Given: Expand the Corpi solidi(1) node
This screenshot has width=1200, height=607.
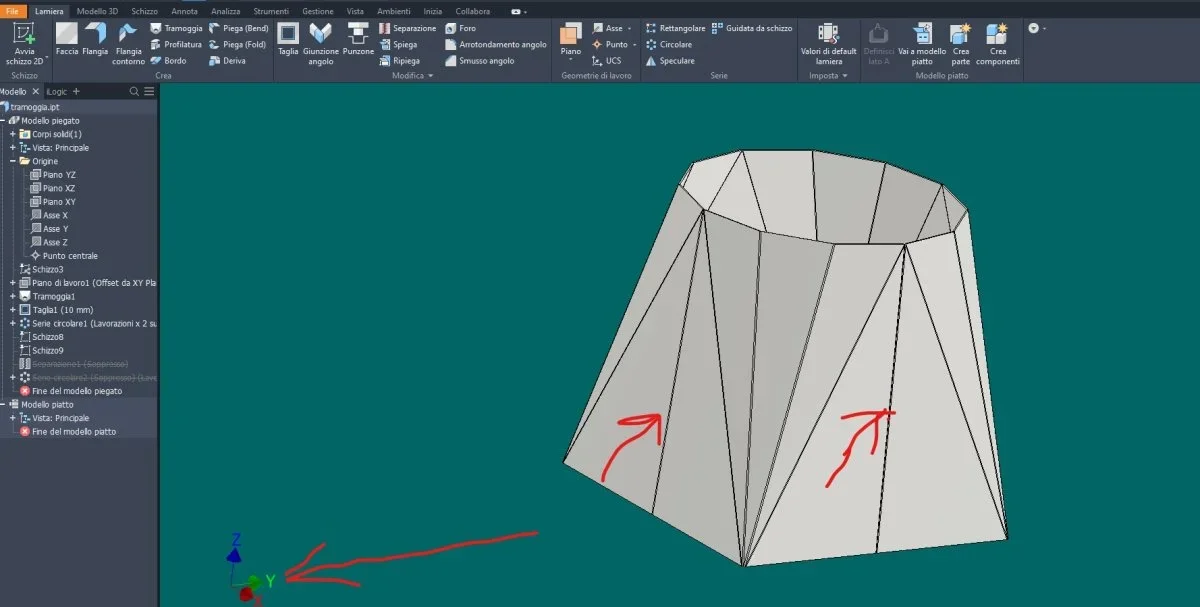Looking at the screenshot, I should pos(12,134).
